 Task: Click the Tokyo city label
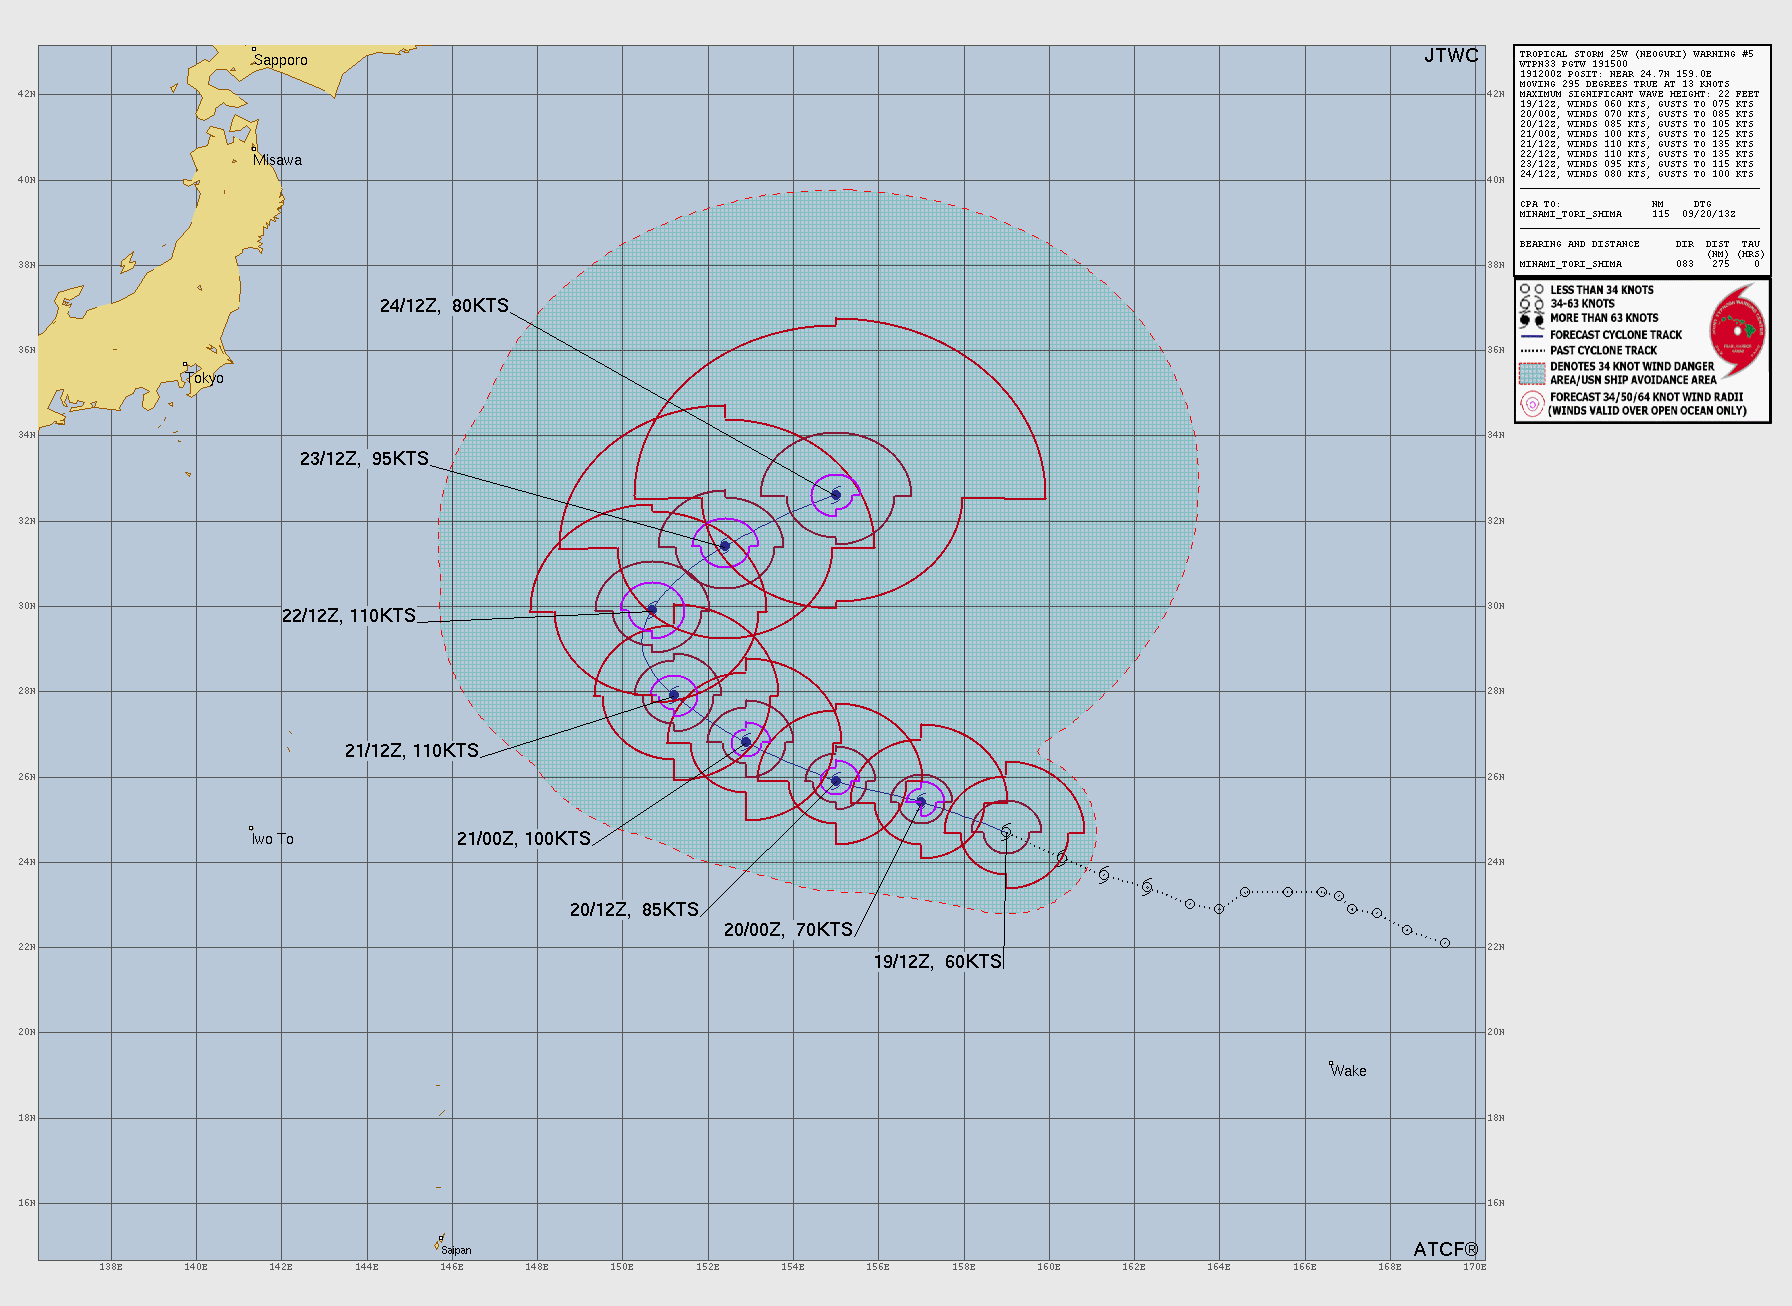(x=205, y=378)
